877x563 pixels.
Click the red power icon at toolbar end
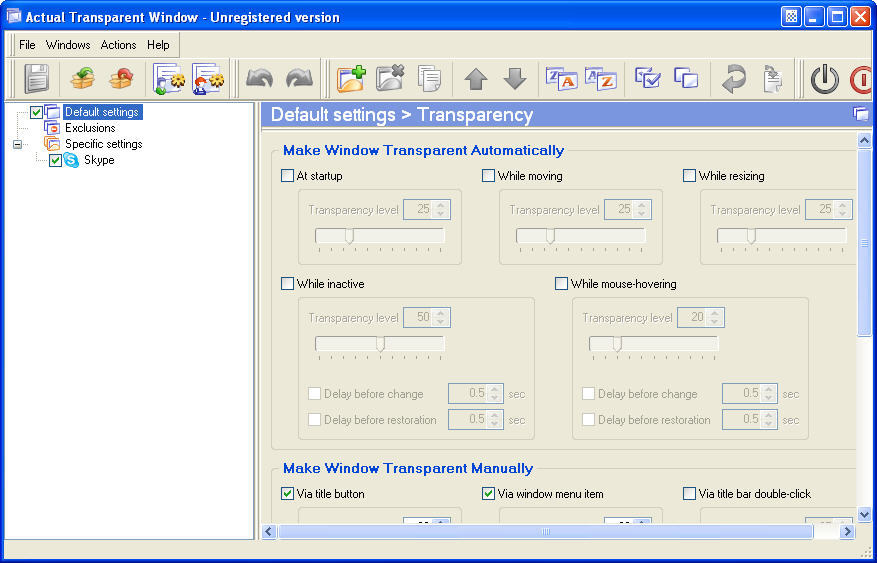(x=862, y=79)
